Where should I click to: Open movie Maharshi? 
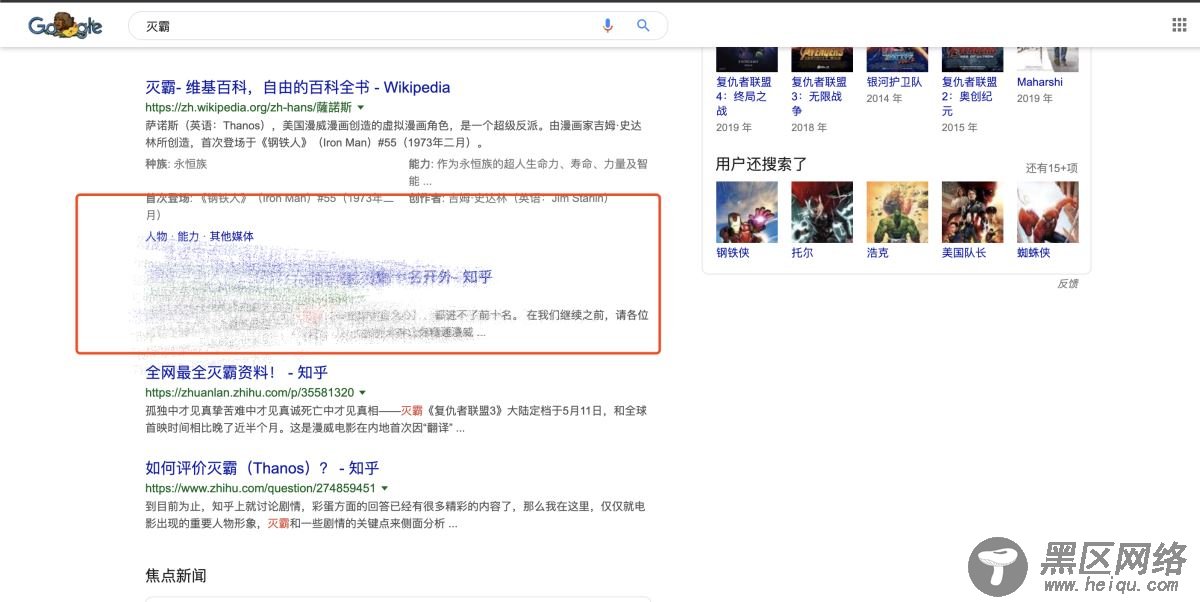tap(1040, 82)
